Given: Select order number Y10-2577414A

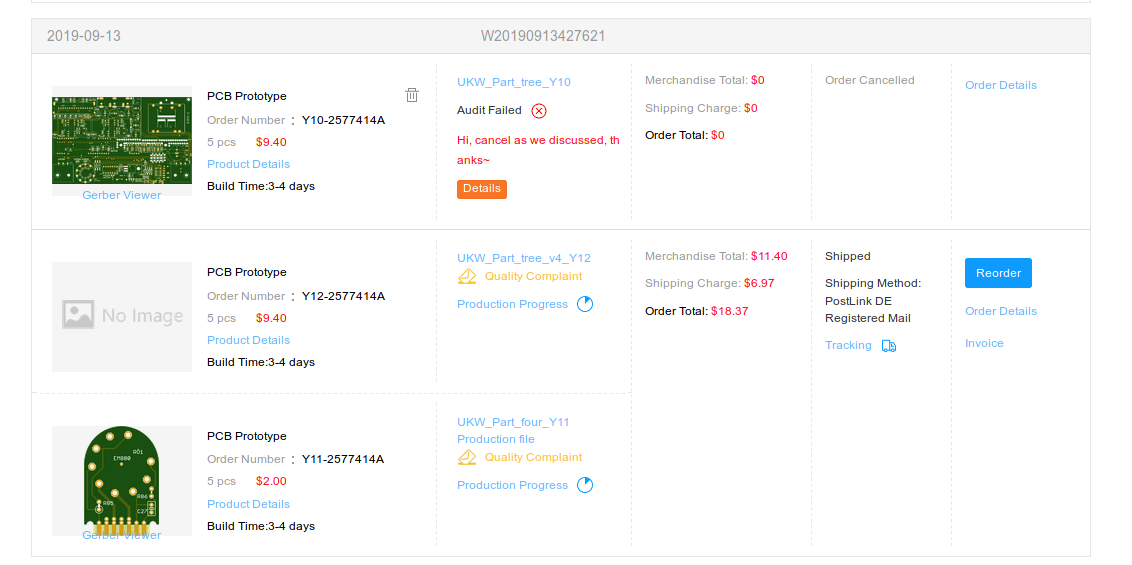Looking at the screenshot, I should point(344,121).
